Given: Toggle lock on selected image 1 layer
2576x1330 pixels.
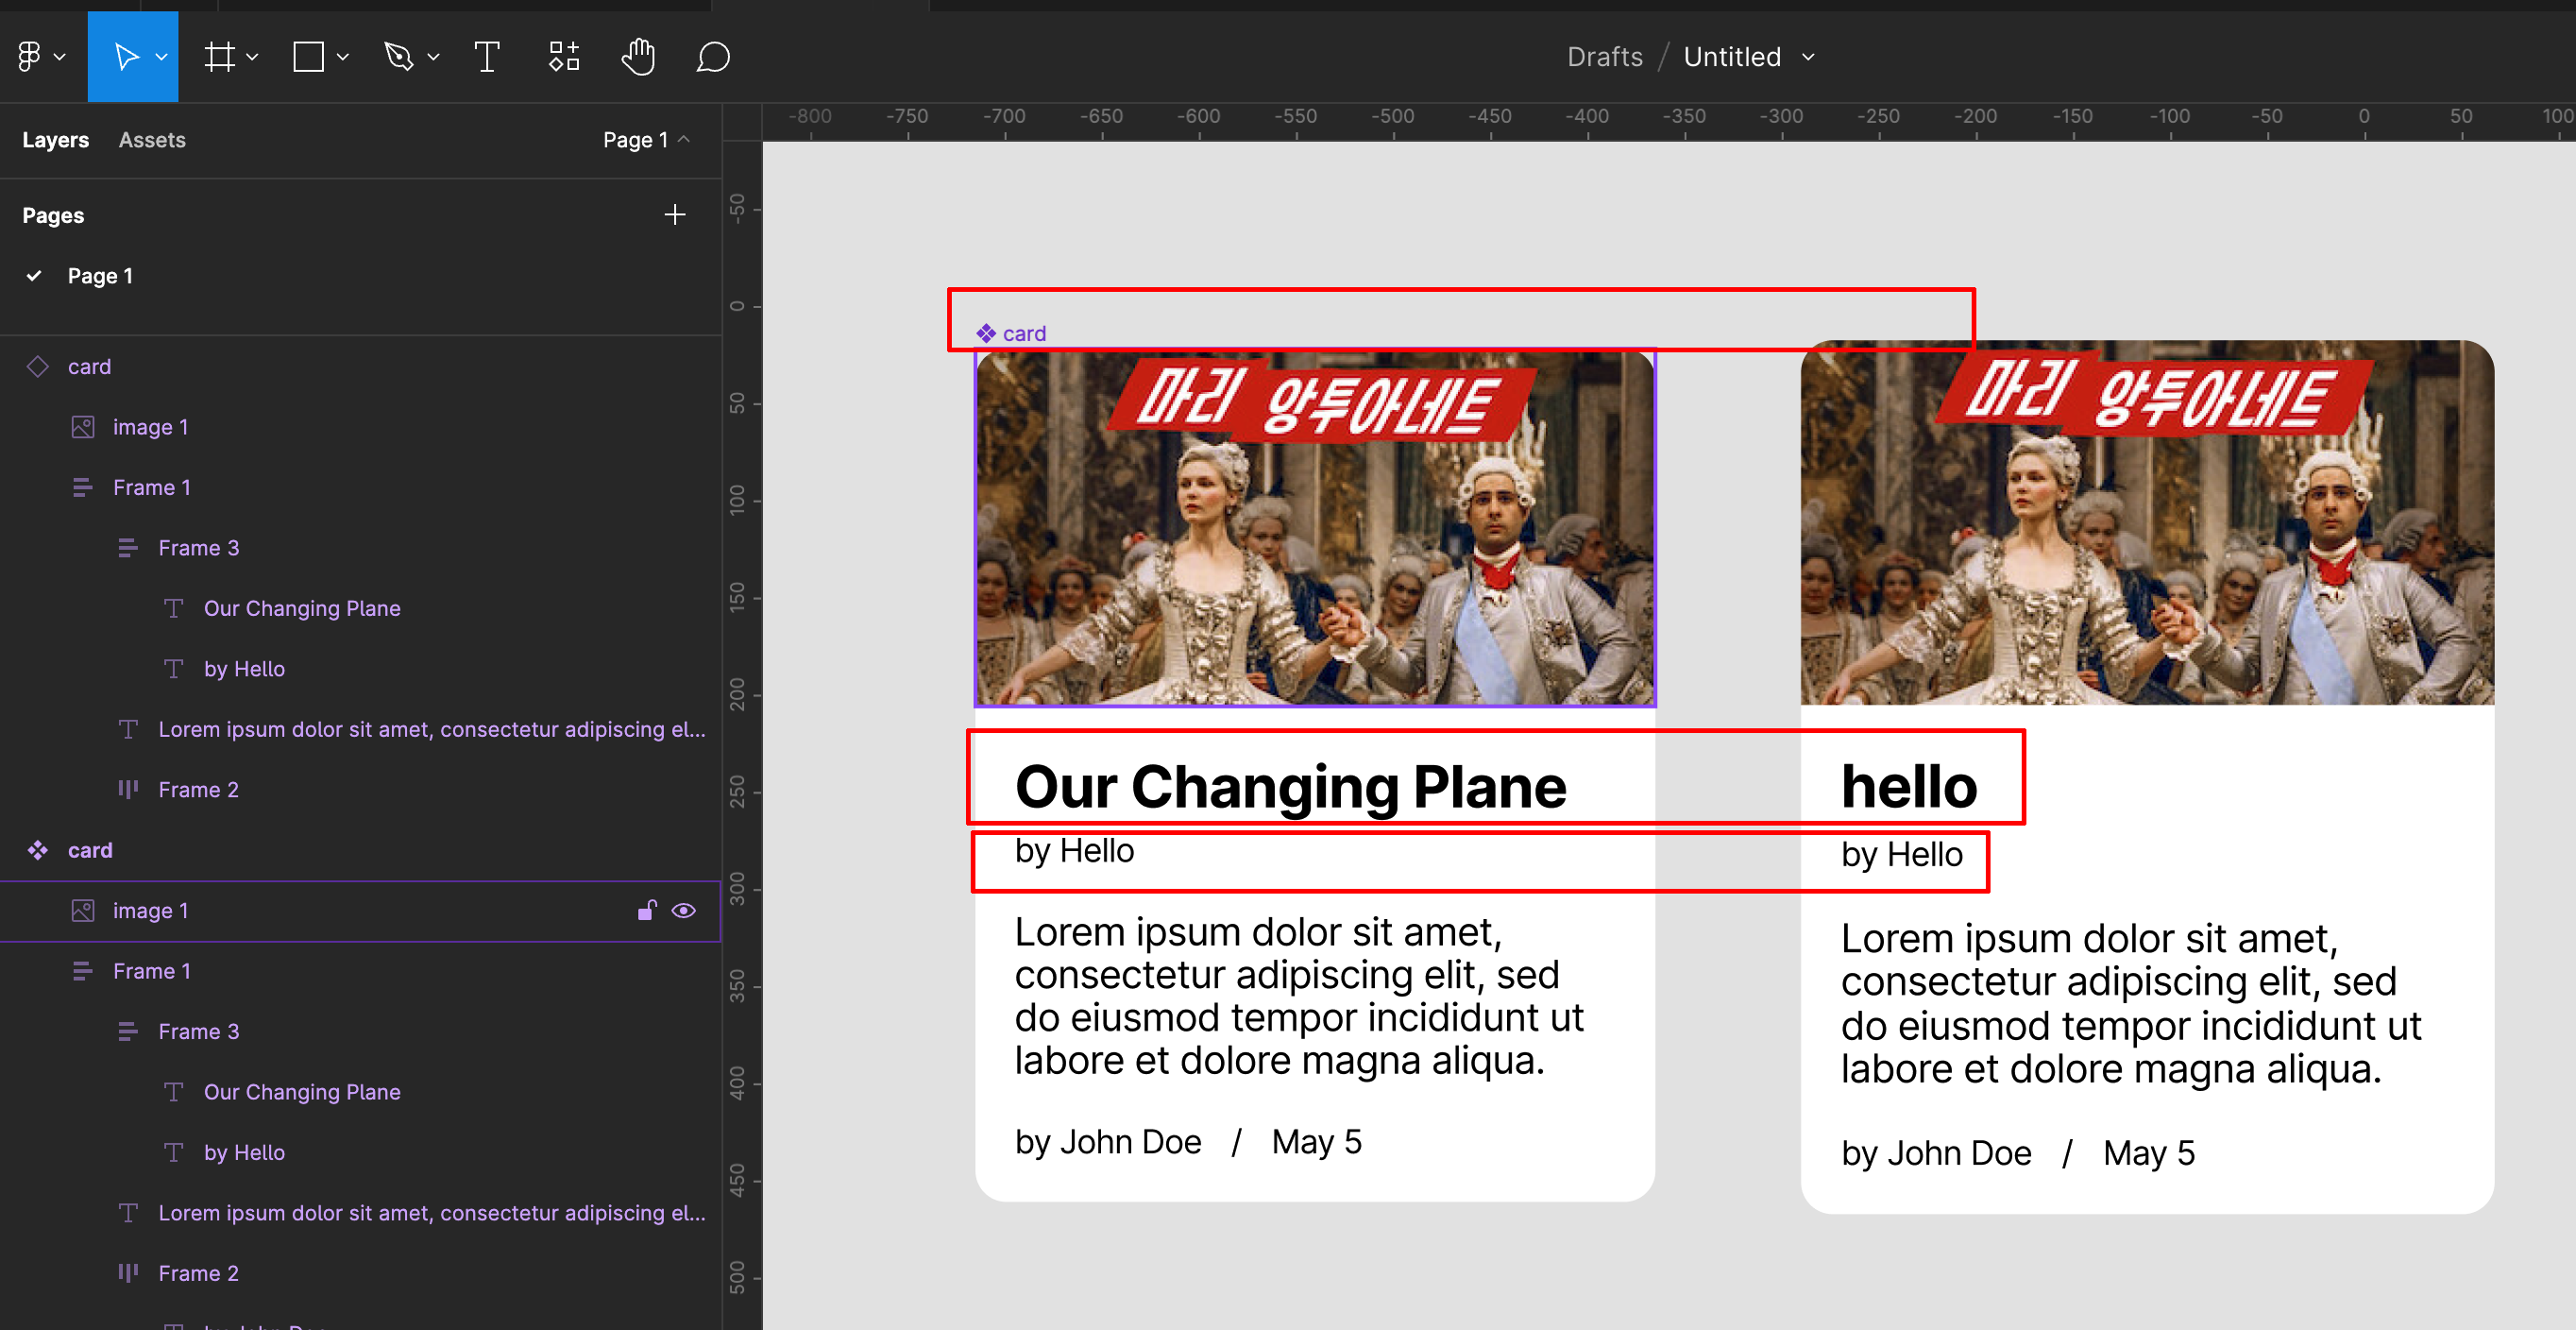Looking at the screenshot, I should (x=647, y=910).
